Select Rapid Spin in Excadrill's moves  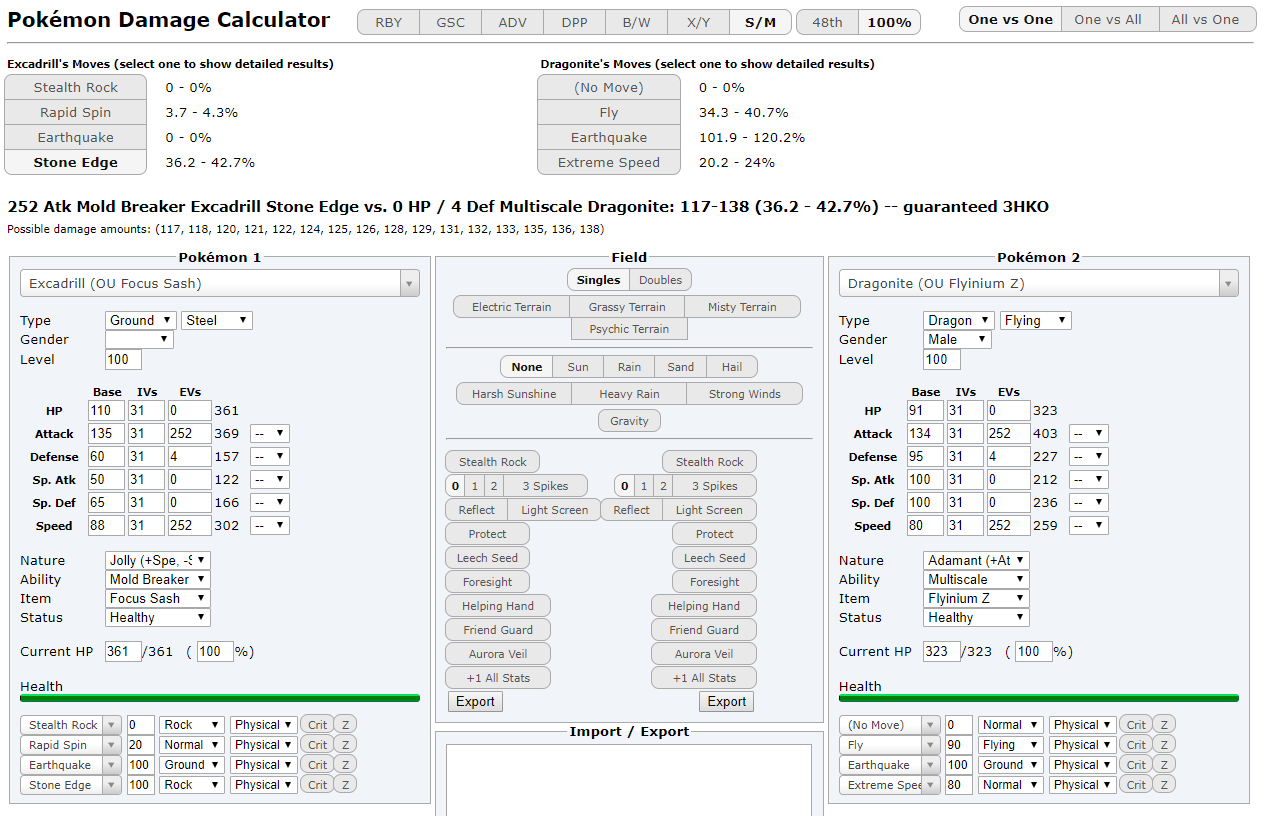pyautogui.click(x=75, y=113)
